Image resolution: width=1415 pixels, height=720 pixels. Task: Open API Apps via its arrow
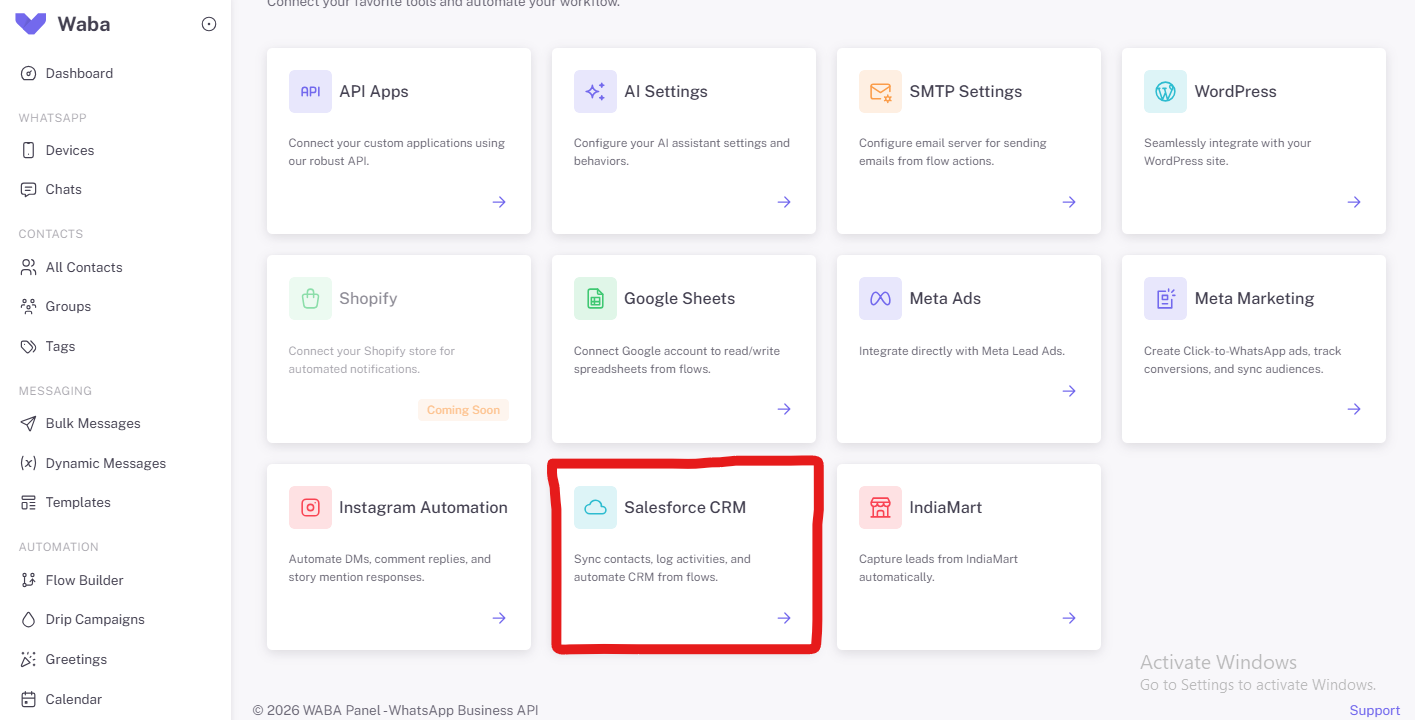(499, 202)
